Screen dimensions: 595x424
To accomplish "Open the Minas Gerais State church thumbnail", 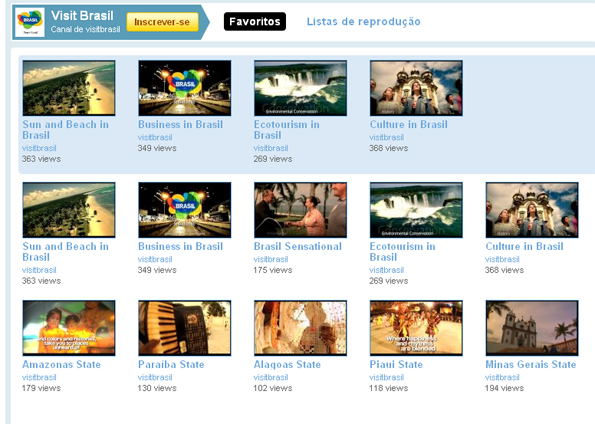I will coord(532,328).
